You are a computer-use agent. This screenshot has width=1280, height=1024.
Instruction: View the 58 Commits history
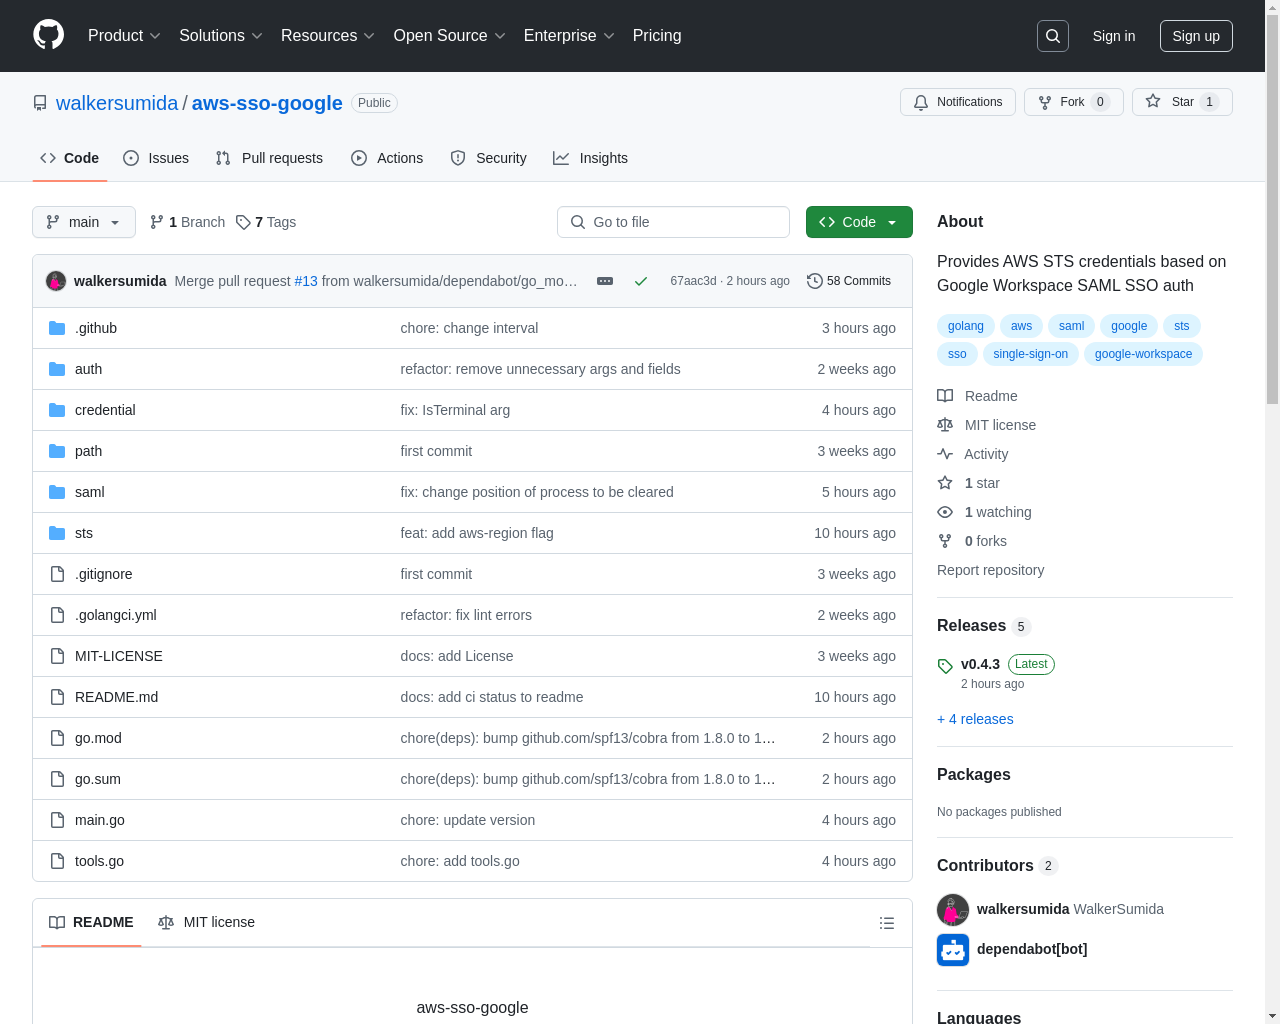(849, 281)
